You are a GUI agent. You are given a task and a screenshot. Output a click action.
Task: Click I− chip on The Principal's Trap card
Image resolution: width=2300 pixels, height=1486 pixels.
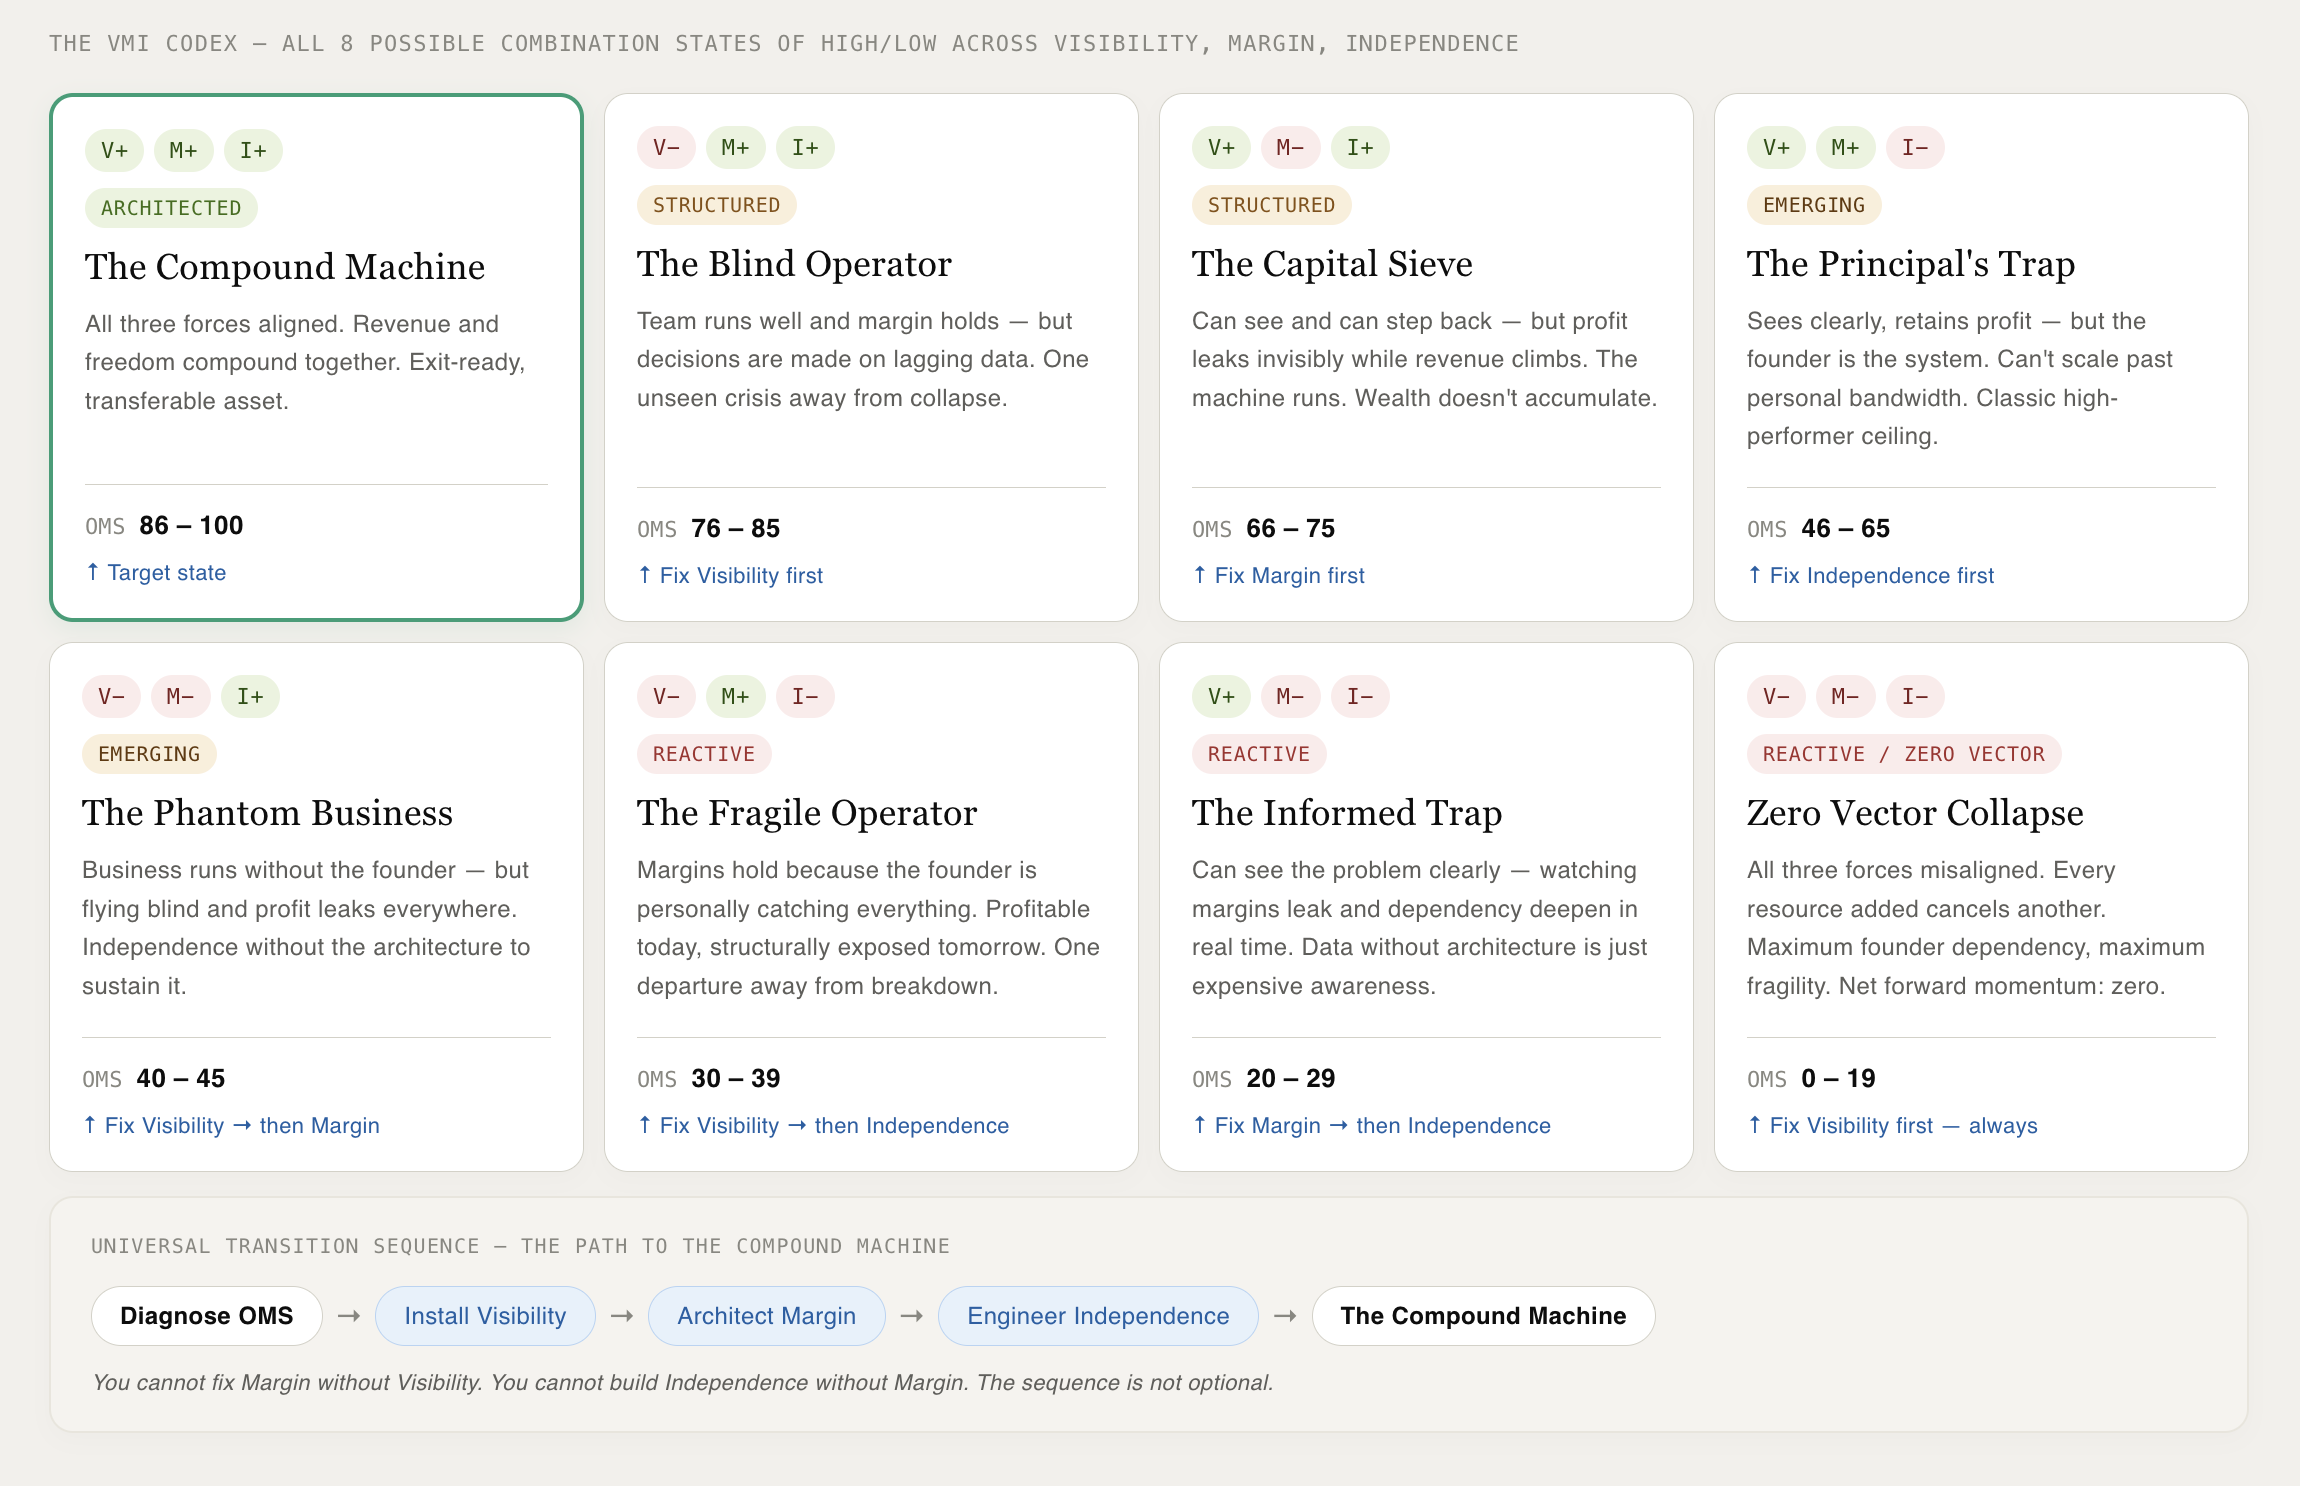(x=1914, y=148)
